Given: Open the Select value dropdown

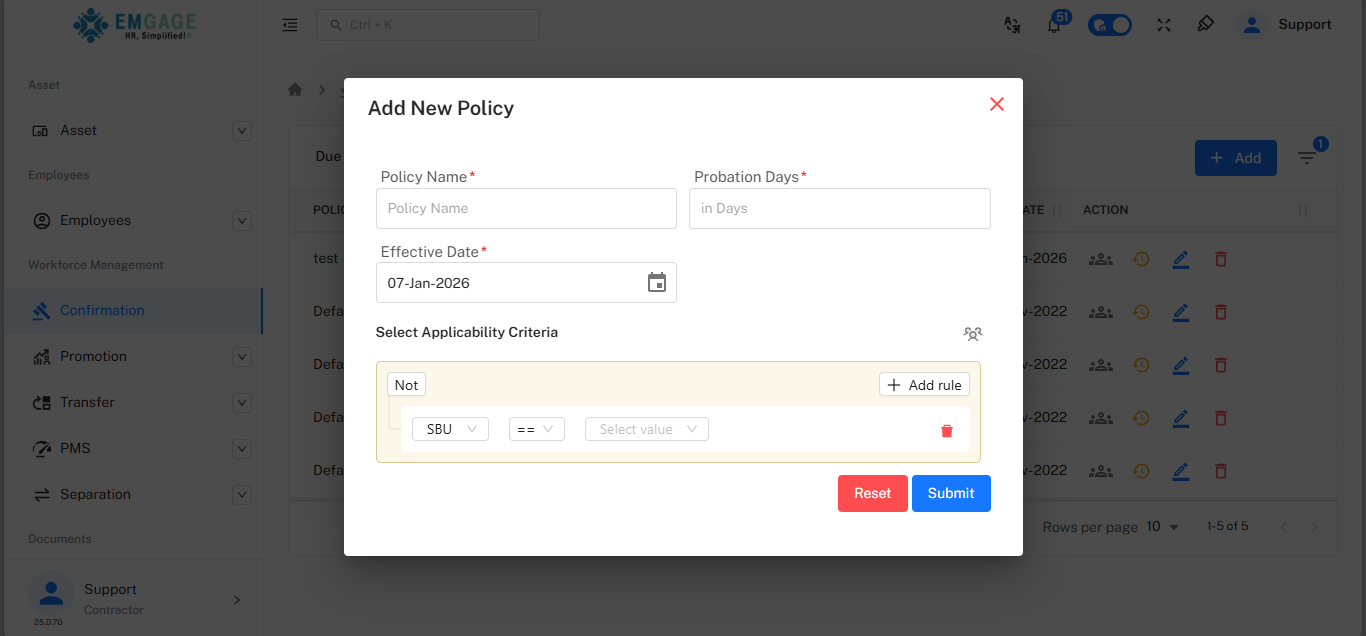Looking at the screenshot, I should 646,428.
